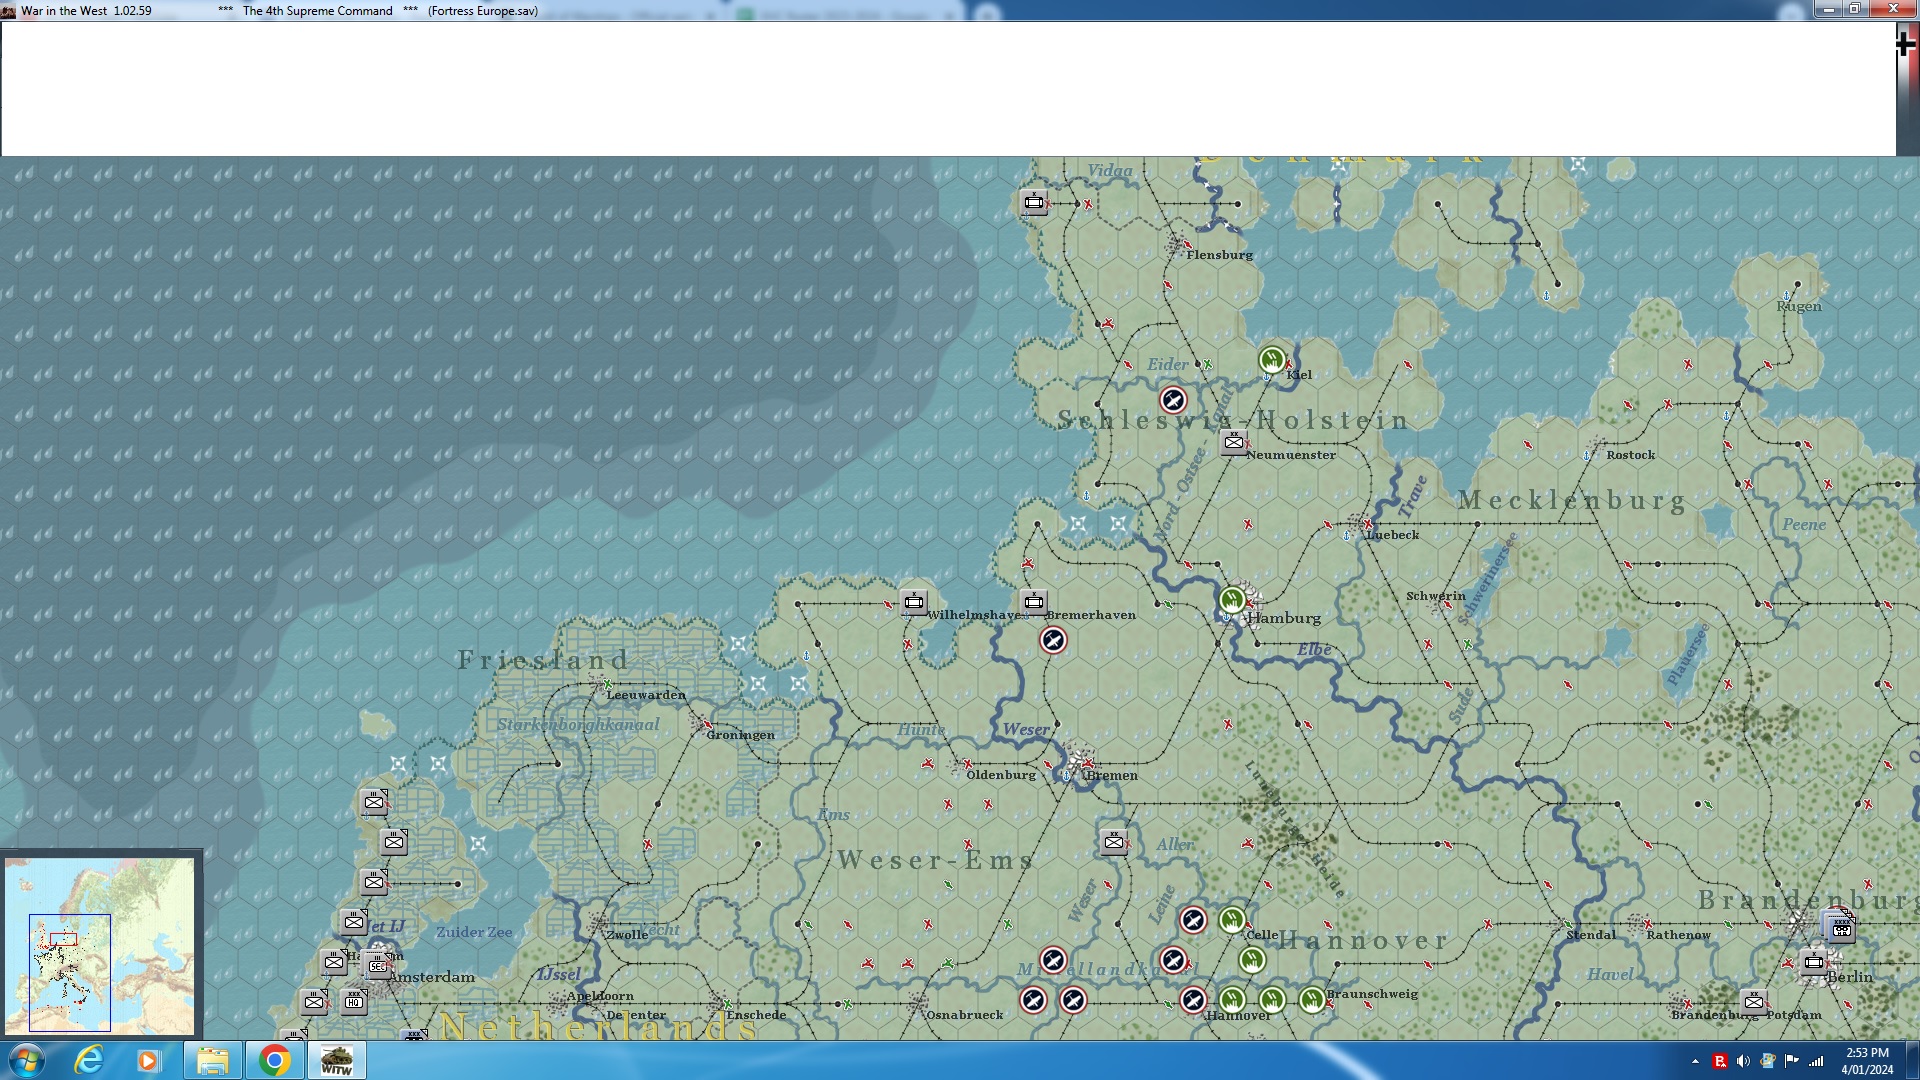Open the Windows Start menu
Image resolution: width=1920 pixels, height=1080 pixels.
[27, 1060]
